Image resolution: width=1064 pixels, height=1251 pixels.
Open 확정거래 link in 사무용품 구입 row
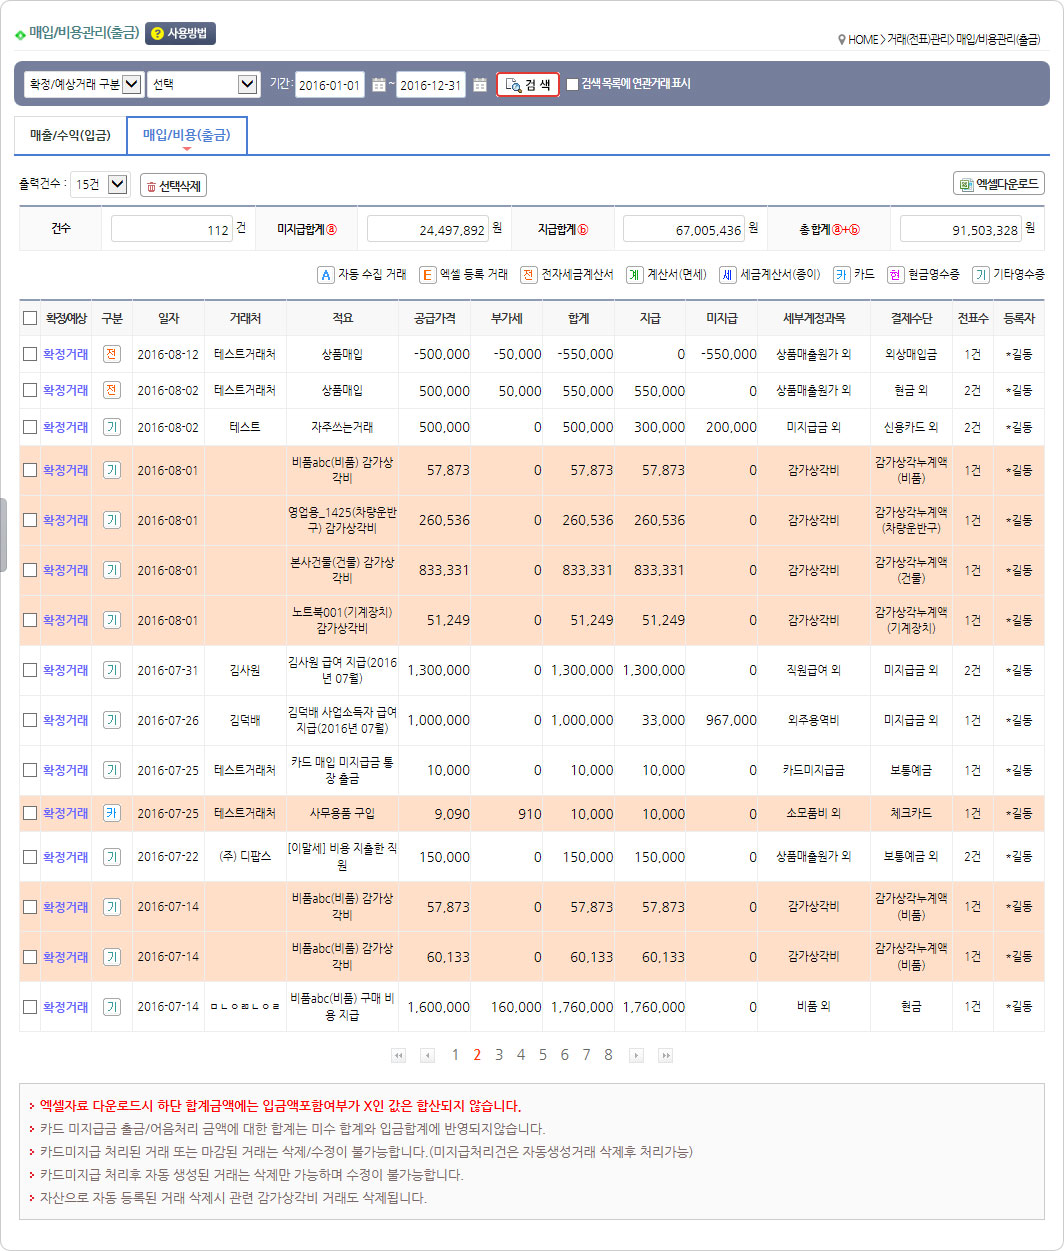tap(65, 813)
